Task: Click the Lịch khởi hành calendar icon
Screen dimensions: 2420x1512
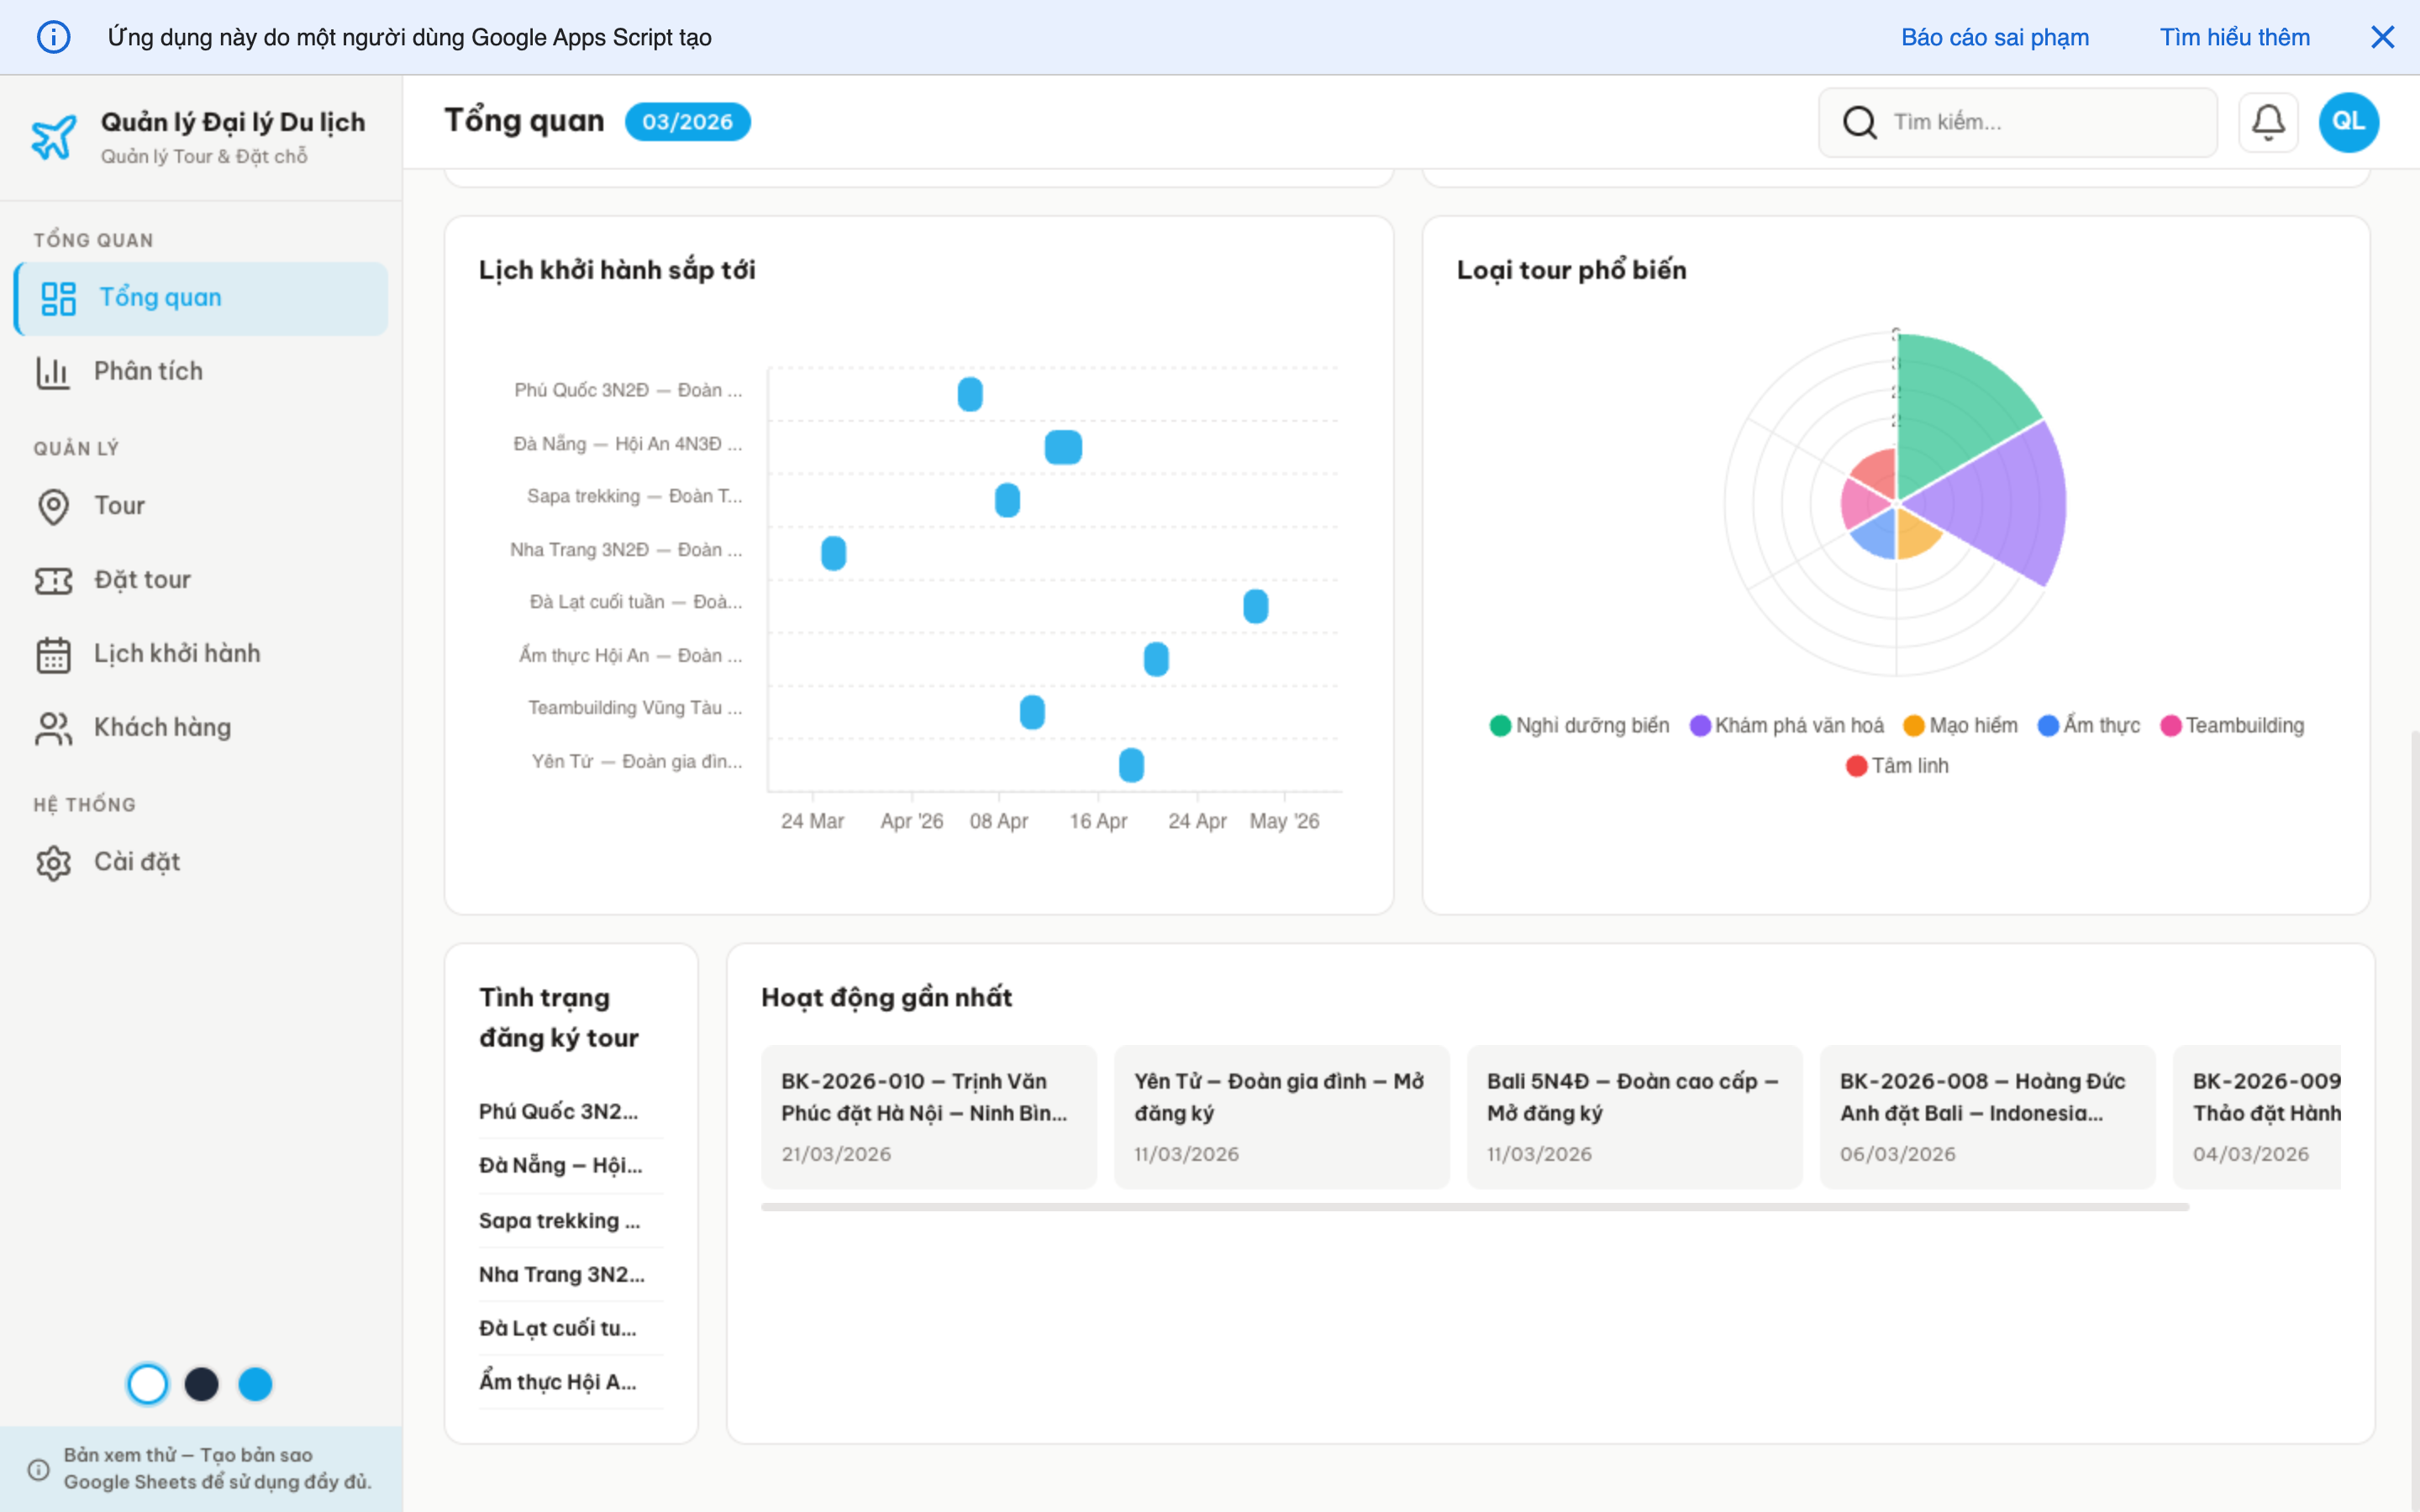Action: tap(54, 654)
